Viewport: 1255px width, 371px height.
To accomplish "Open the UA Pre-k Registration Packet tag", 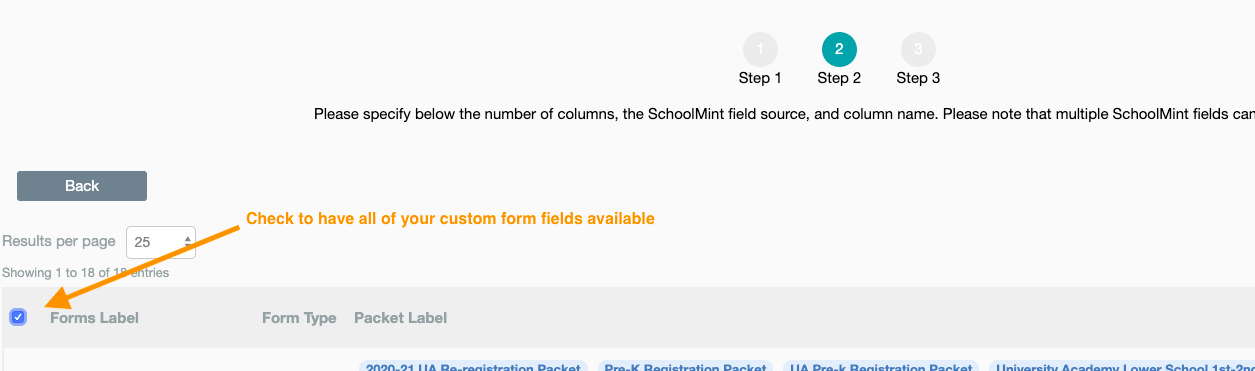I will (881, 366).
